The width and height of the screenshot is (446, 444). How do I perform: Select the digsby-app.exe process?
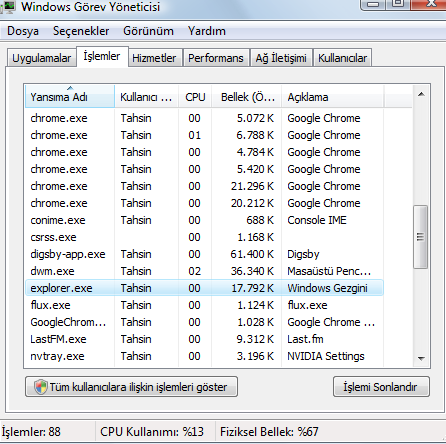click(204, 254)
